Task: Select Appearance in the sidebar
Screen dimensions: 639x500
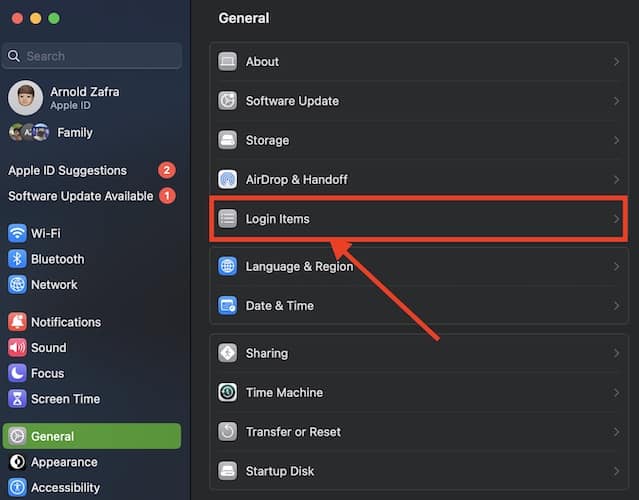Action: pyautogui.click(x=64, y=462)
